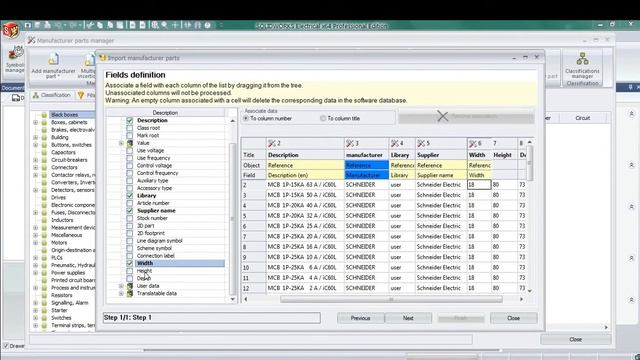640x360 pixels.
Task: Expand the Value node in fields tree
Action: pos(121,143)
